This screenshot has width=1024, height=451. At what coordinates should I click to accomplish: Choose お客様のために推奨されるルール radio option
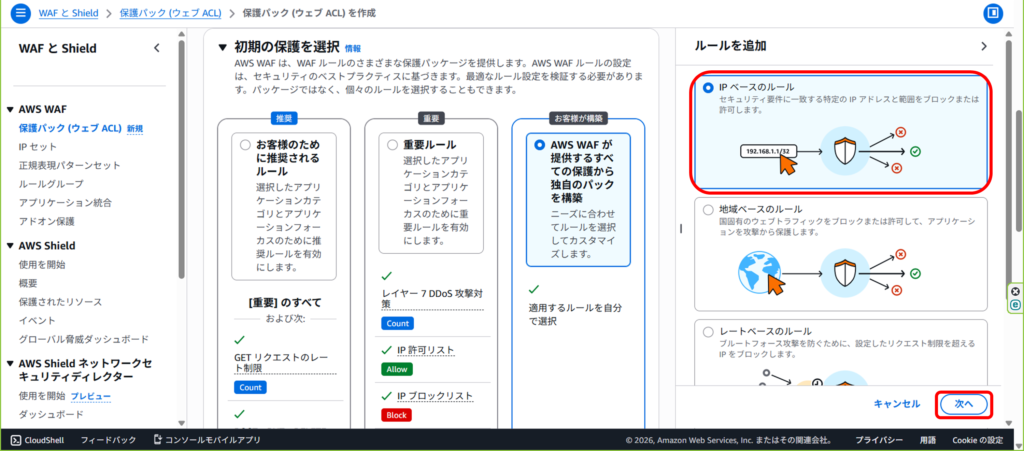coord(245,145)
